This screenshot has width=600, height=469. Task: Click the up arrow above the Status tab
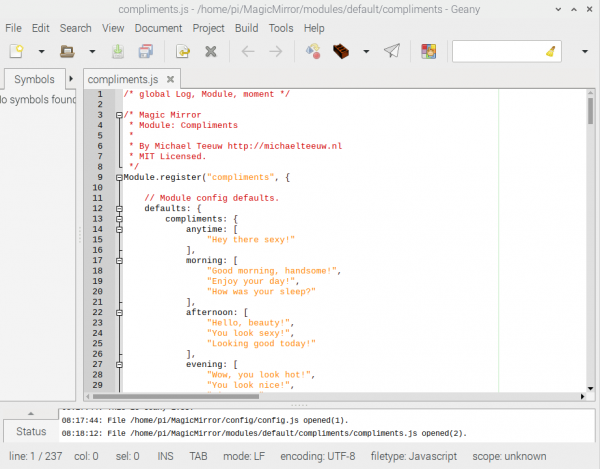(x=31, y=413)
